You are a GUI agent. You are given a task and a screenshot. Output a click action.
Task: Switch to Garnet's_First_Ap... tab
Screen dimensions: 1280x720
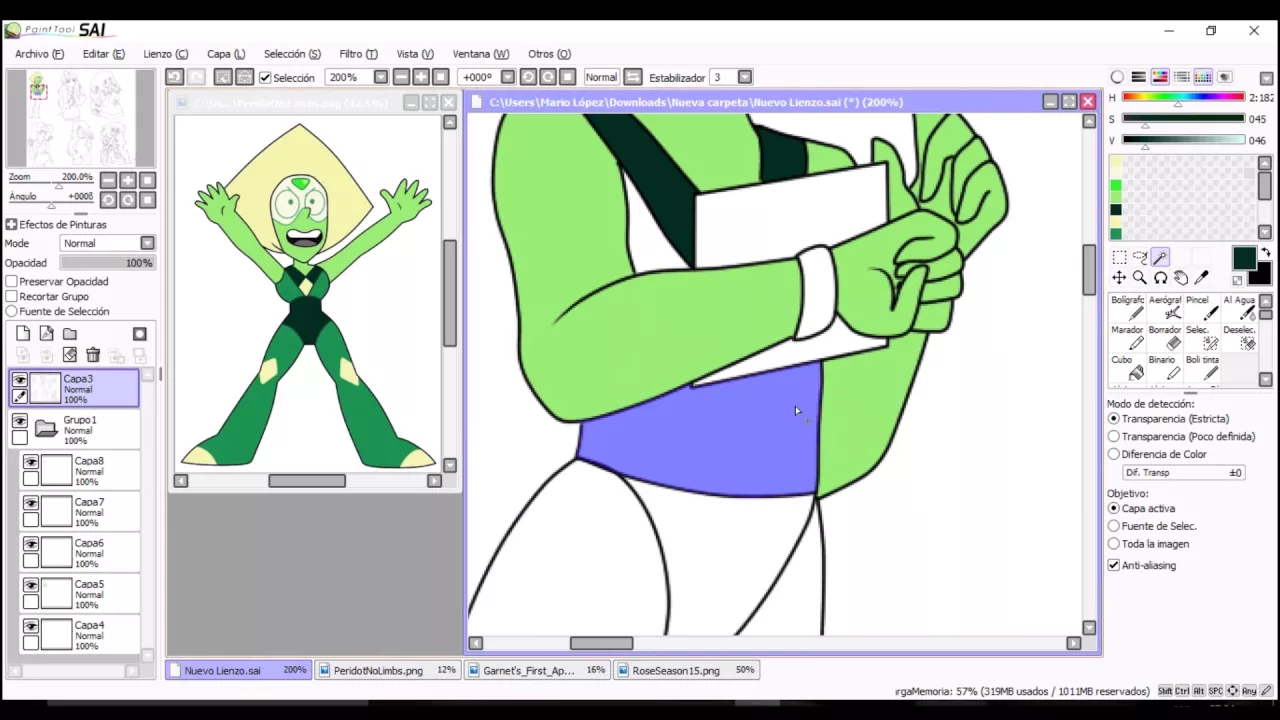click(x=536, y=670)
